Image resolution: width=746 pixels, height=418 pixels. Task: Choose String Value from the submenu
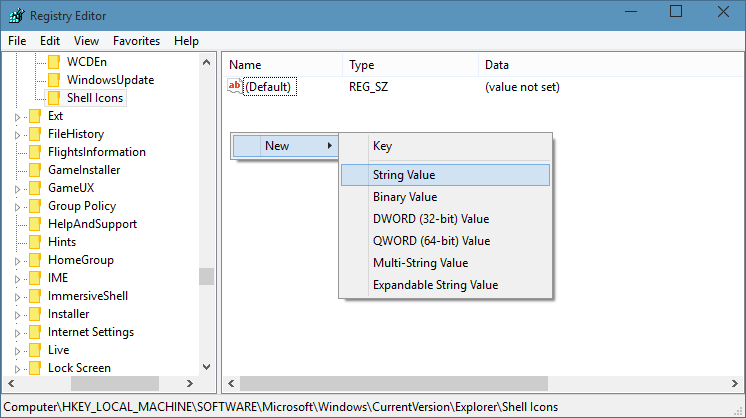[404, 175]
